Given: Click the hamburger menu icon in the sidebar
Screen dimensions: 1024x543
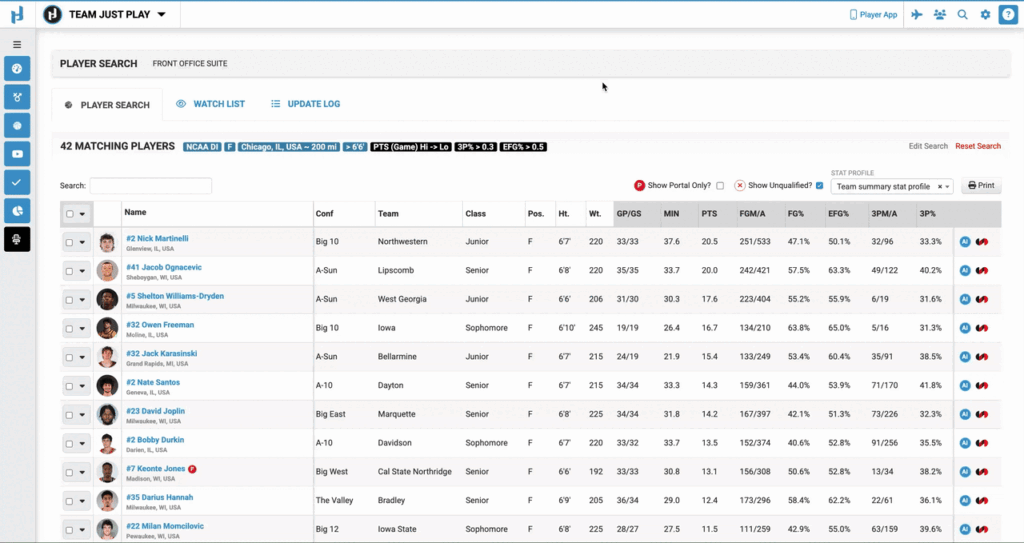Looking at the screenshot, I should [x=17, y=45].
